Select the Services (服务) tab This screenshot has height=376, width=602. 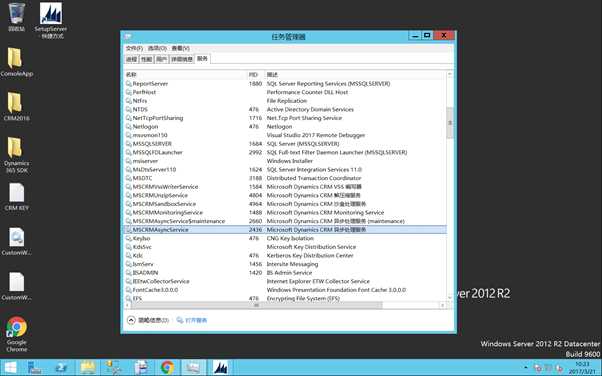pyautogui.click(x=202, y=59)
